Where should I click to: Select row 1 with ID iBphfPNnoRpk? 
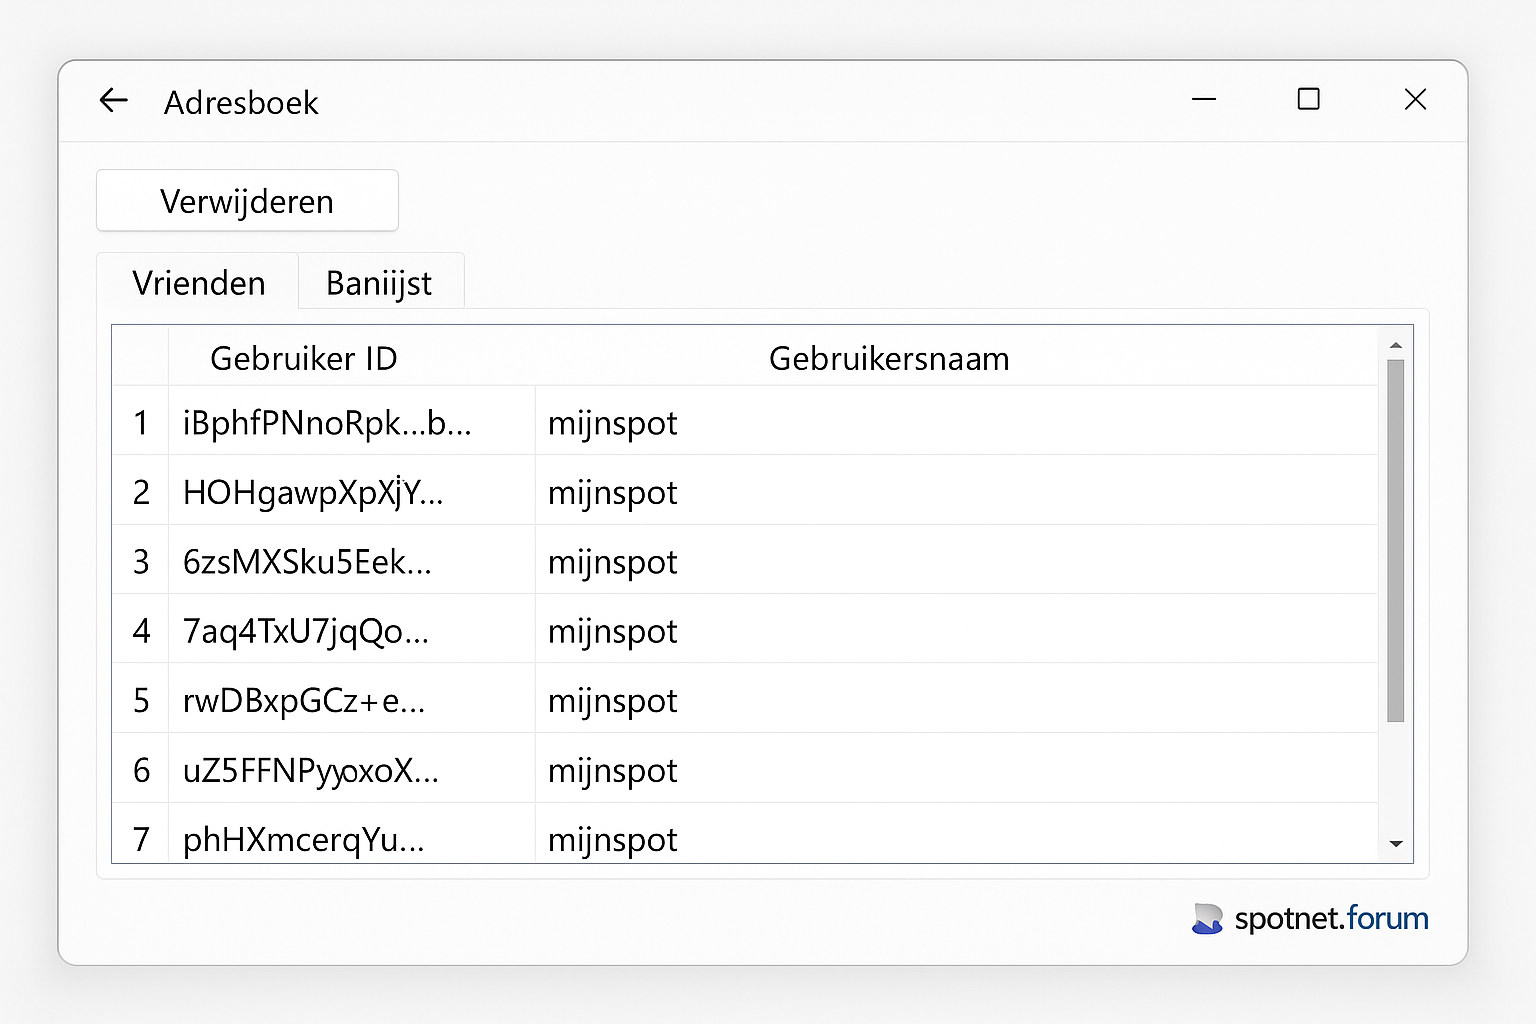pyautogui.click(x=326, y=423)
